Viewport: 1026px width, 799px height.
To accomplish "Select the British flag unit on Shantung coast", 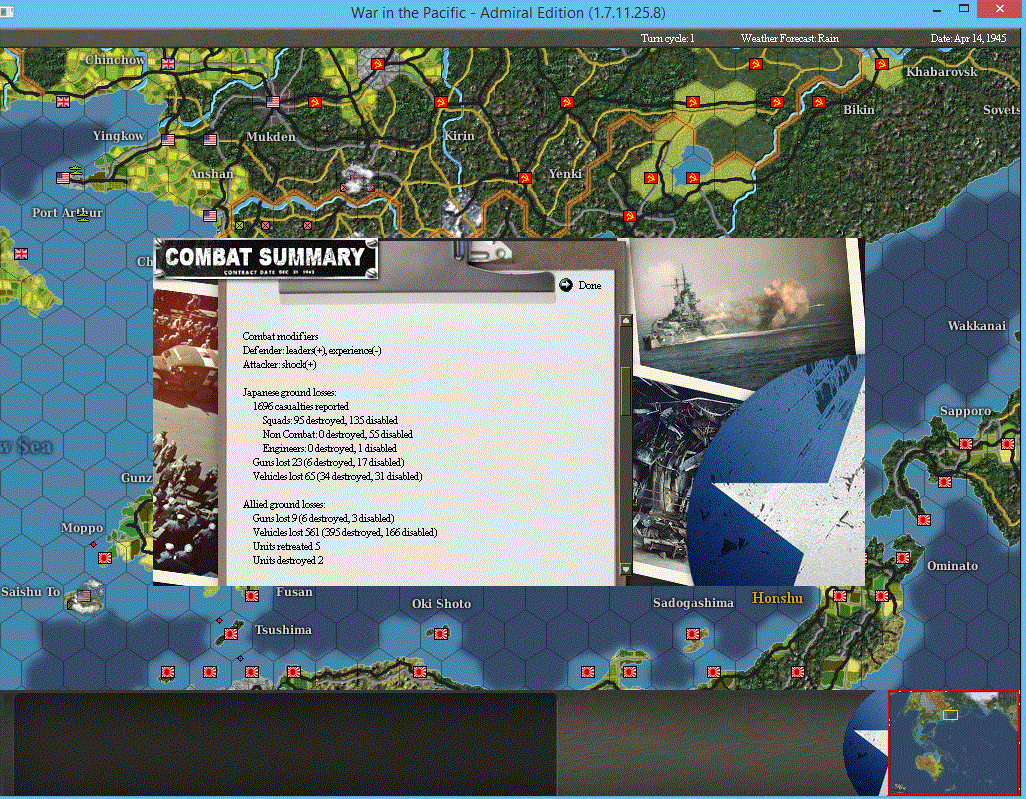I will pos(21,253).
